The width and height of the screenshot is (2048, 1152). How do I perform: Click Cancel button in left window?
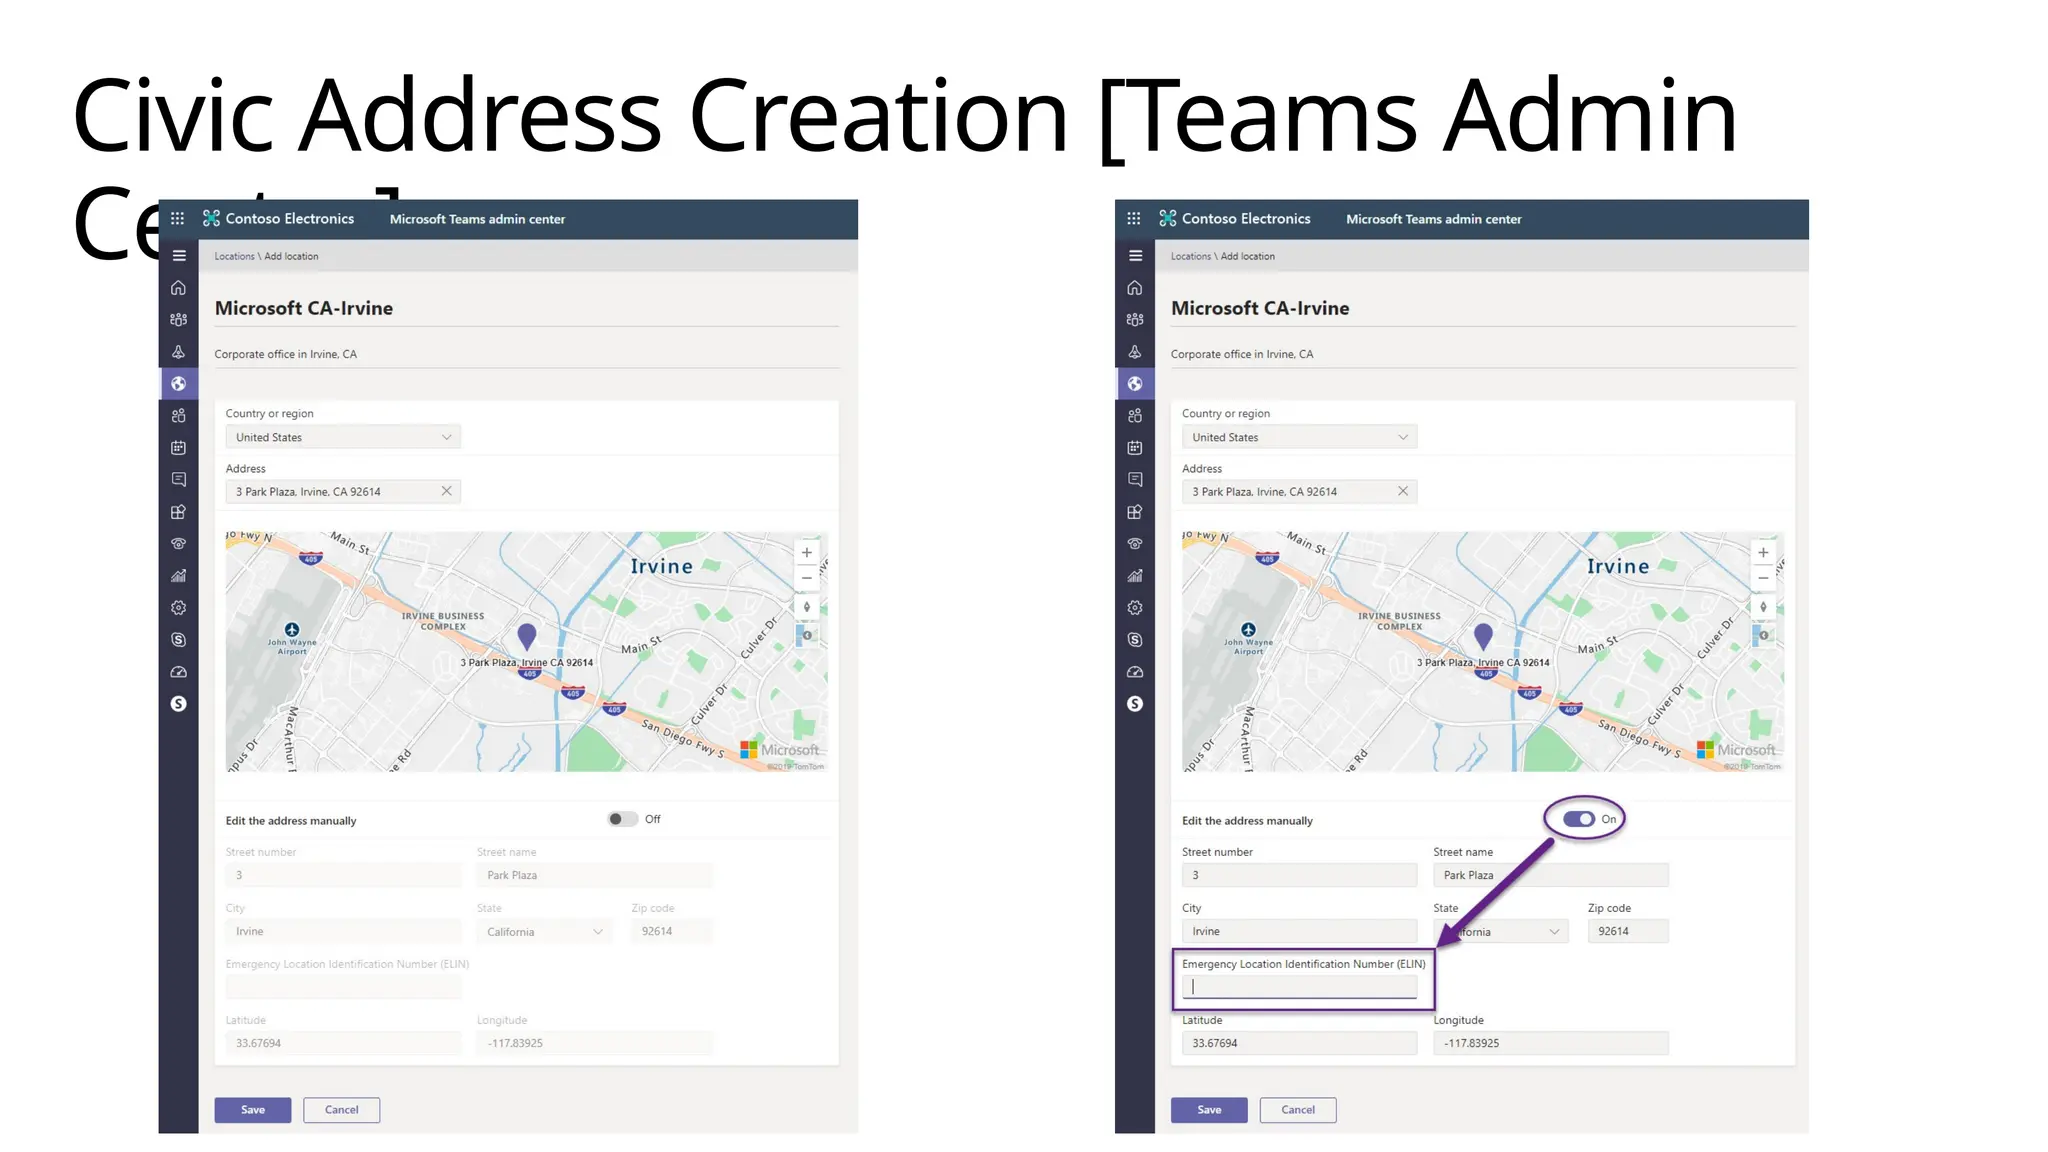(341, 1110)
